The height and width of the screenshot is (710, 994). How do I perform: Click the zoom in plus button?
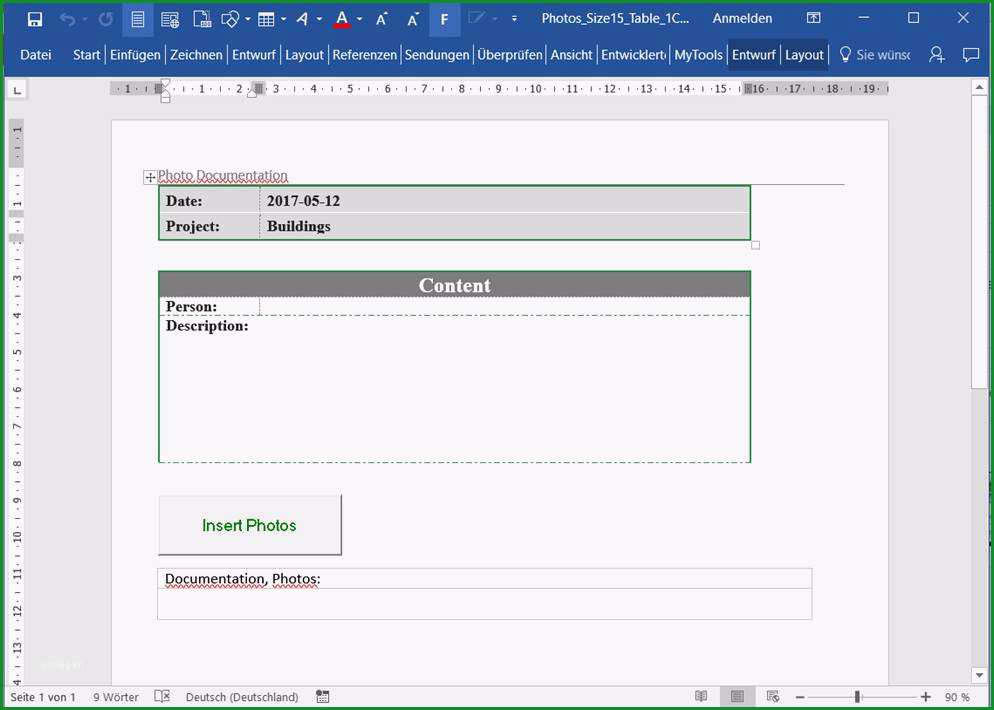point(926,697)
